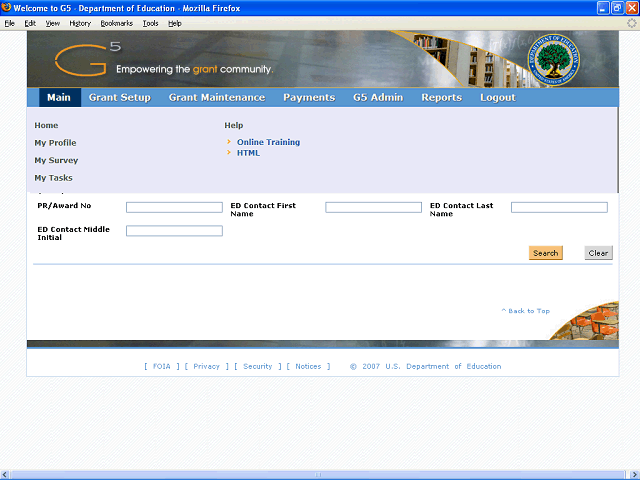
Task: Click the Help heading in submenu
Action: pos(233,125)
